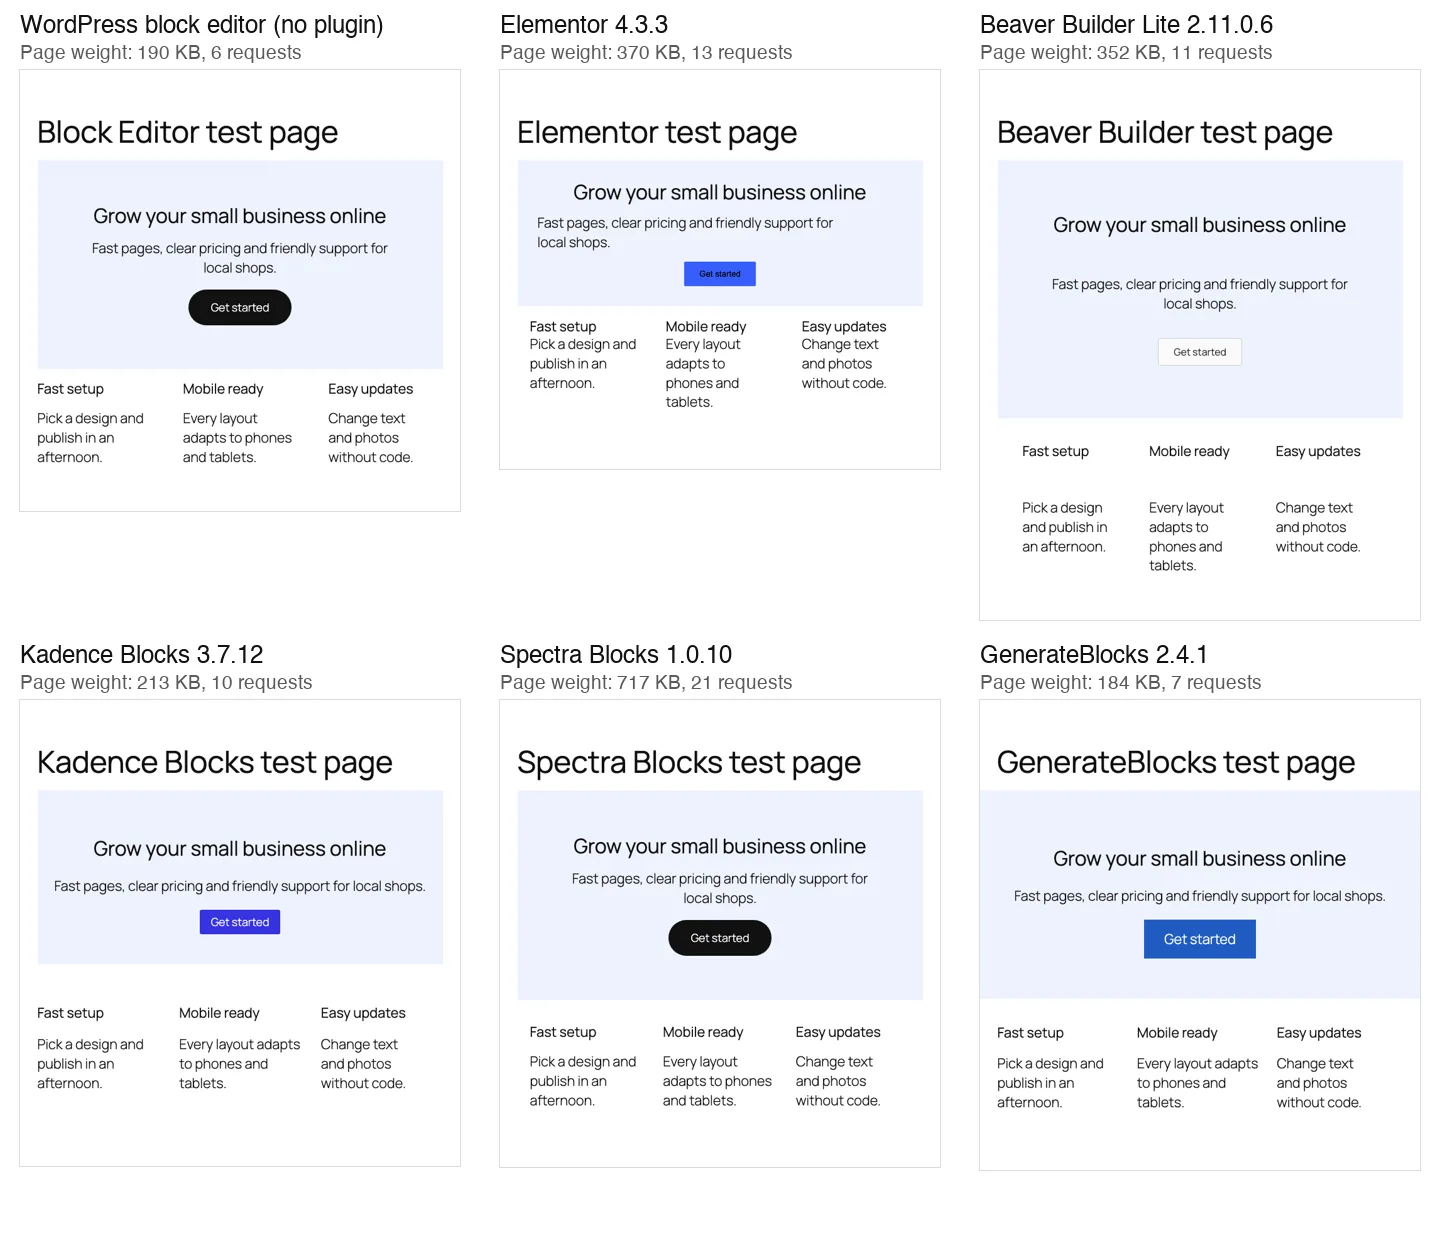Select the 'Elementor 4.3.3' title
This screenshot has width=1440, height=1260.
(584, 25)
